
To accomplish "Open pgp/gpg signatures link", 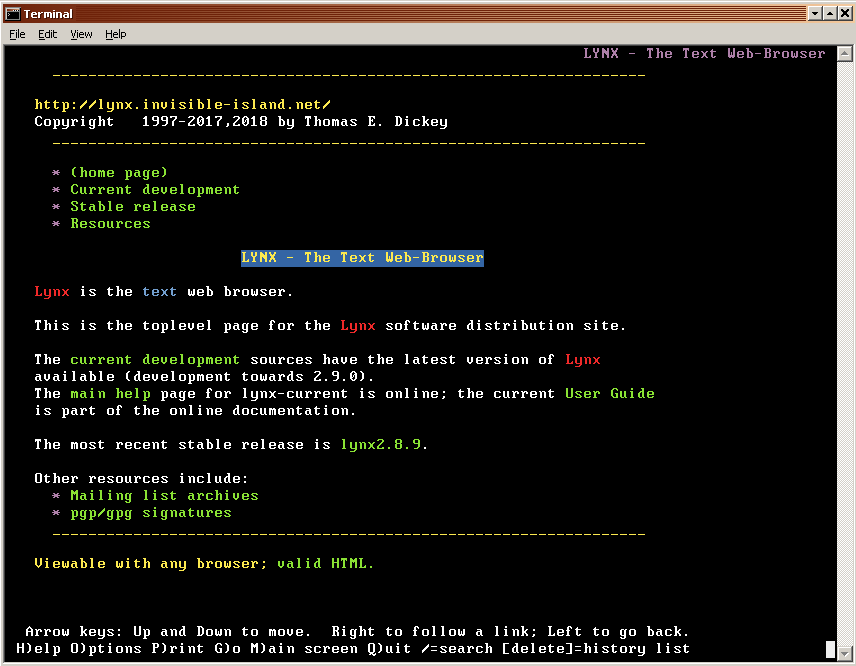I will (x=151, y=513).
